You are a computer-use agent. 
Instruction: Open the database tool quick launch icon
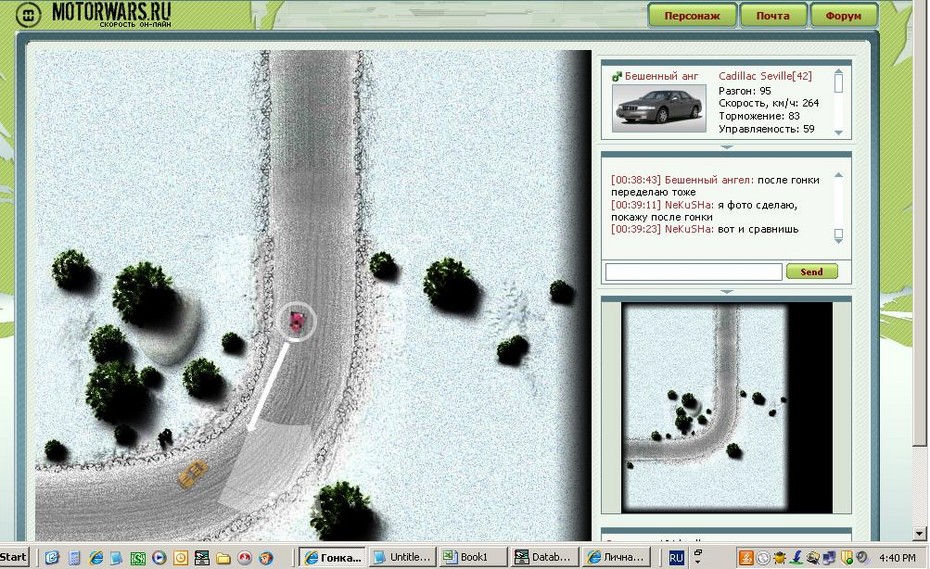tap(202, 558)
